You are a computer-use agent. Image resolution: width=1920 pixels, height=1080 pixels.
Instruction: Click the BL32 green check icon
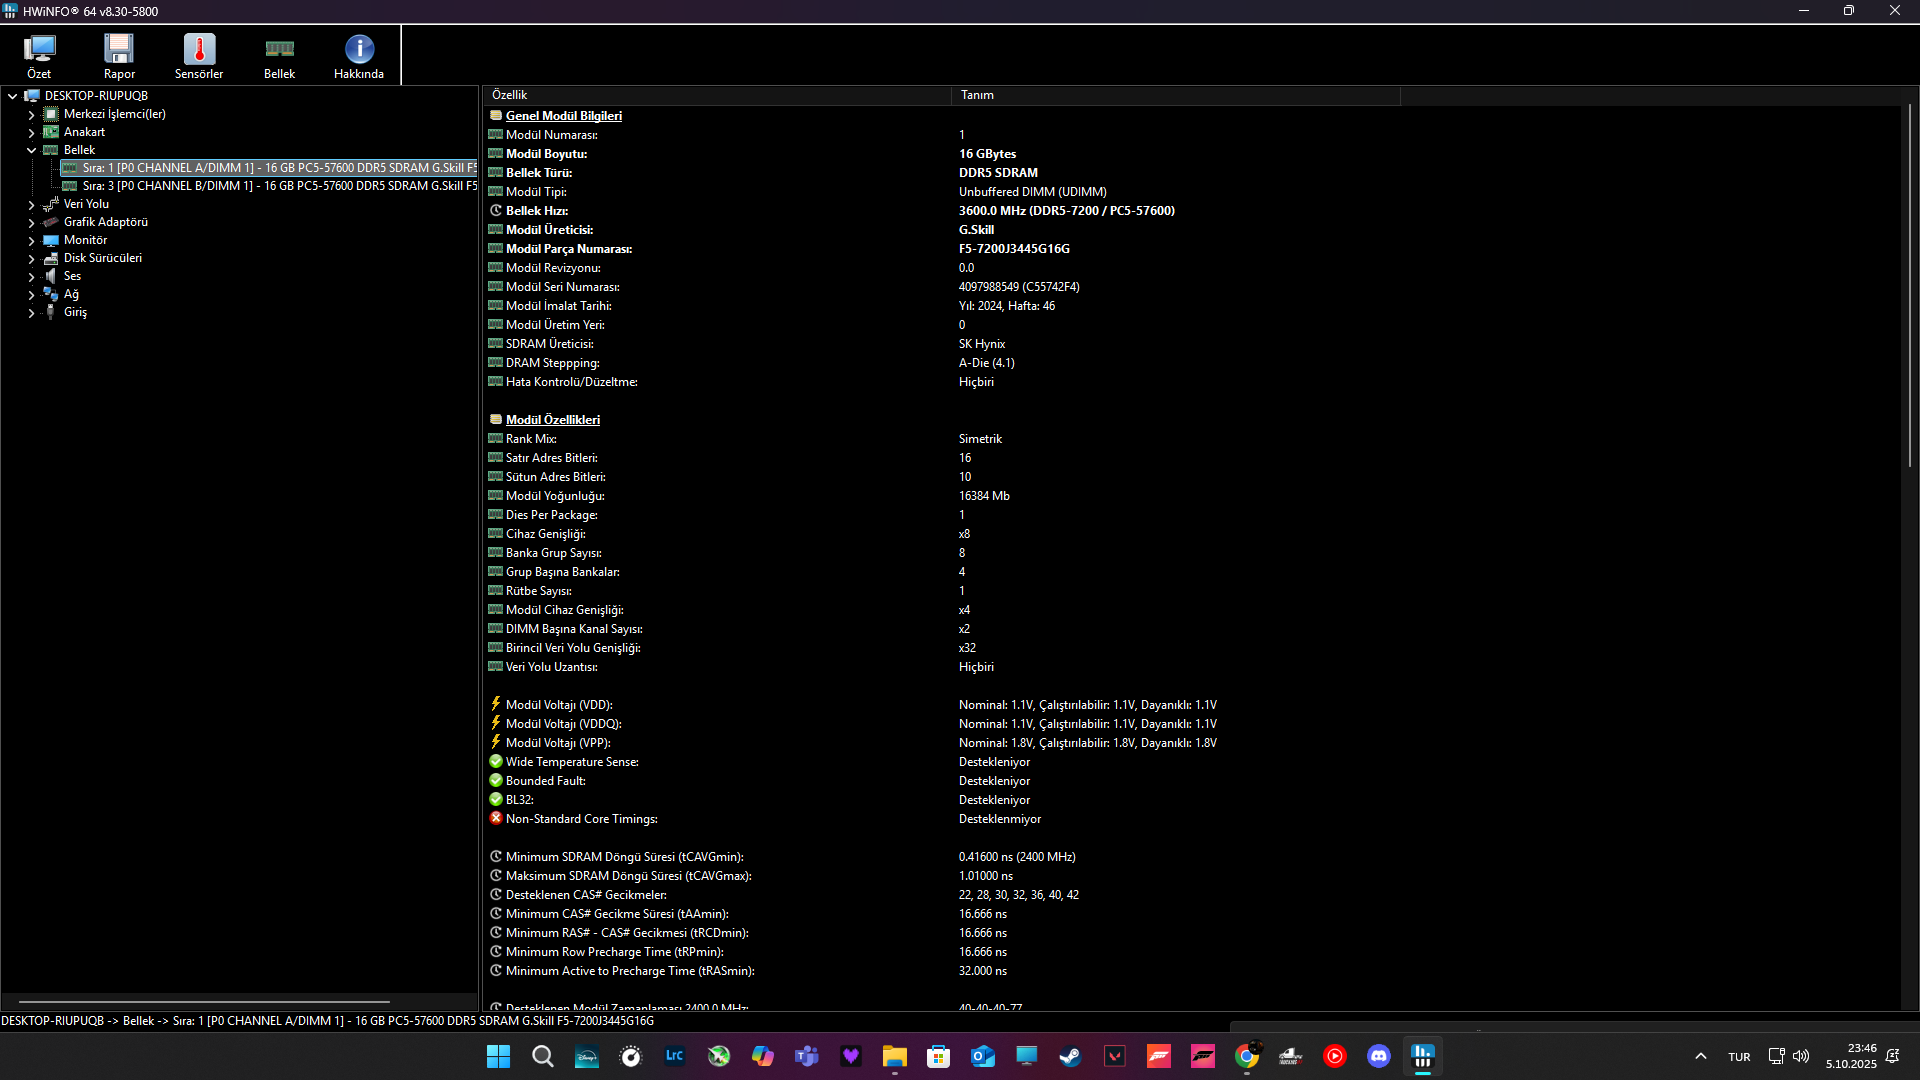point(495,800)
